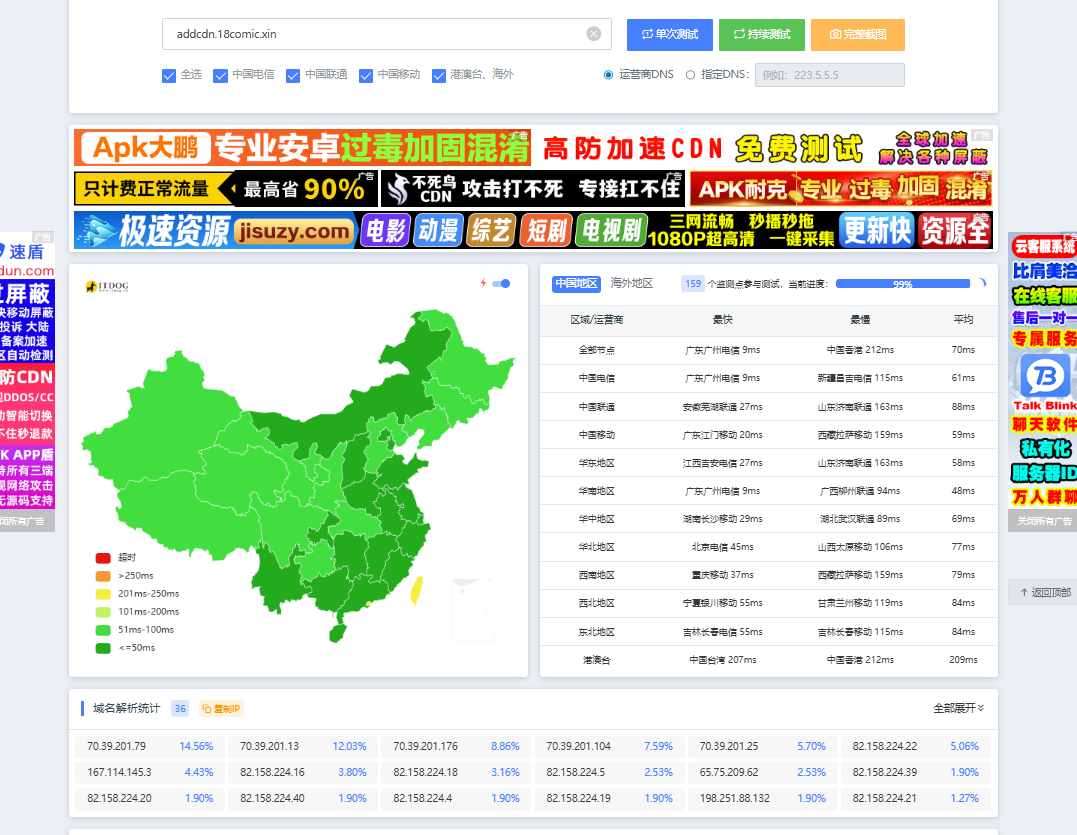Select the 指定DNS radio button
The height and width of the screenshot is (835, 1077).
(x=691, y=75)
